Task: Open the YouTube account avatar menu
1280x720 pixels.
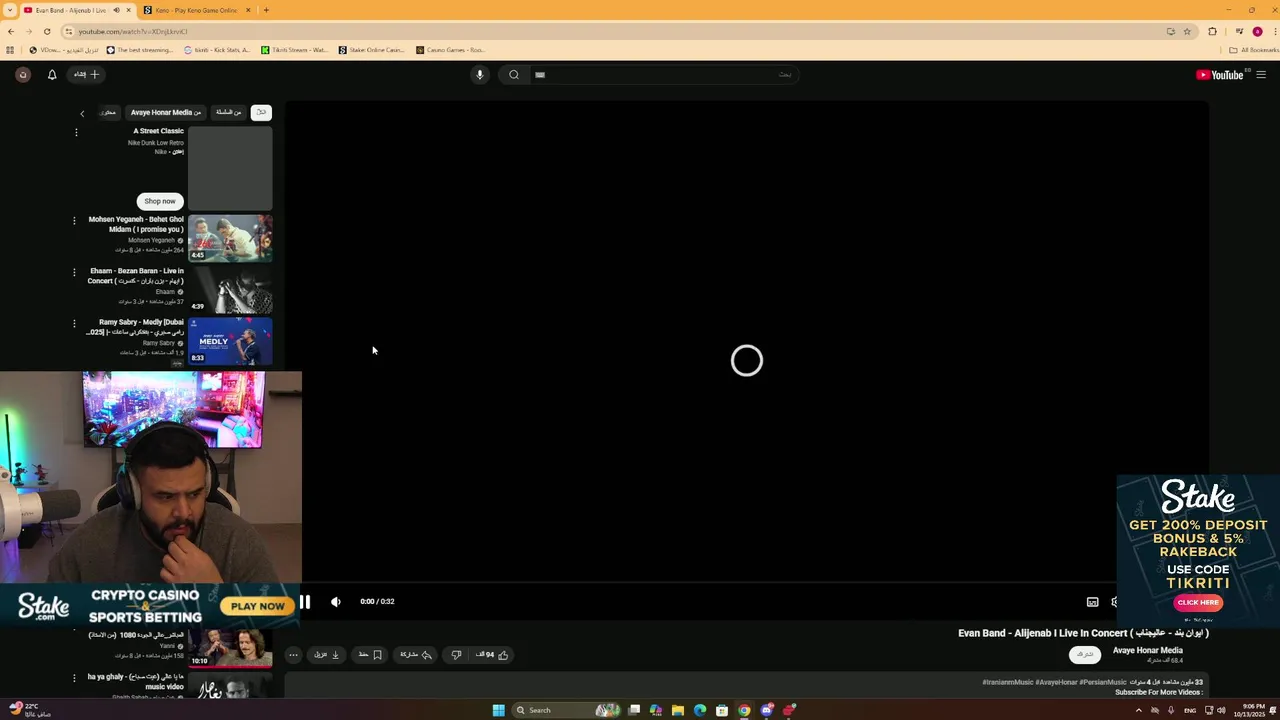Action: click(23, 74)
